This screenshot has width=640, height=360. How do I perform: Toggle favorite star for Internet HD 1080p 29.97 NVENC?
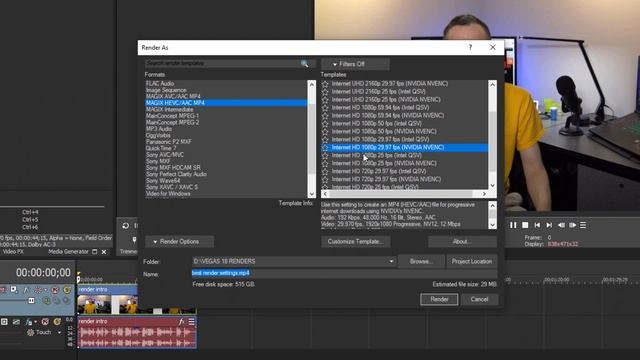click(x=325, y=147)
